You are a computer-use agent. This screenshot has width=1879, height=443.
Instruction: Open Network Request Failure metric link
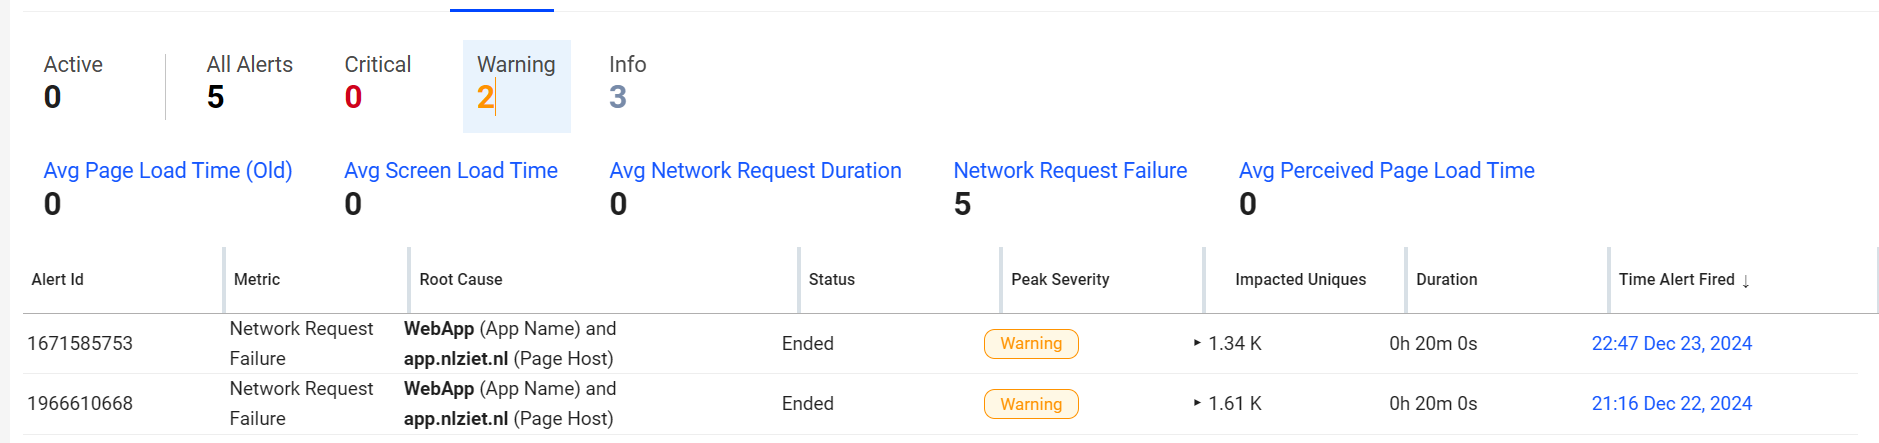[1070, 171]
